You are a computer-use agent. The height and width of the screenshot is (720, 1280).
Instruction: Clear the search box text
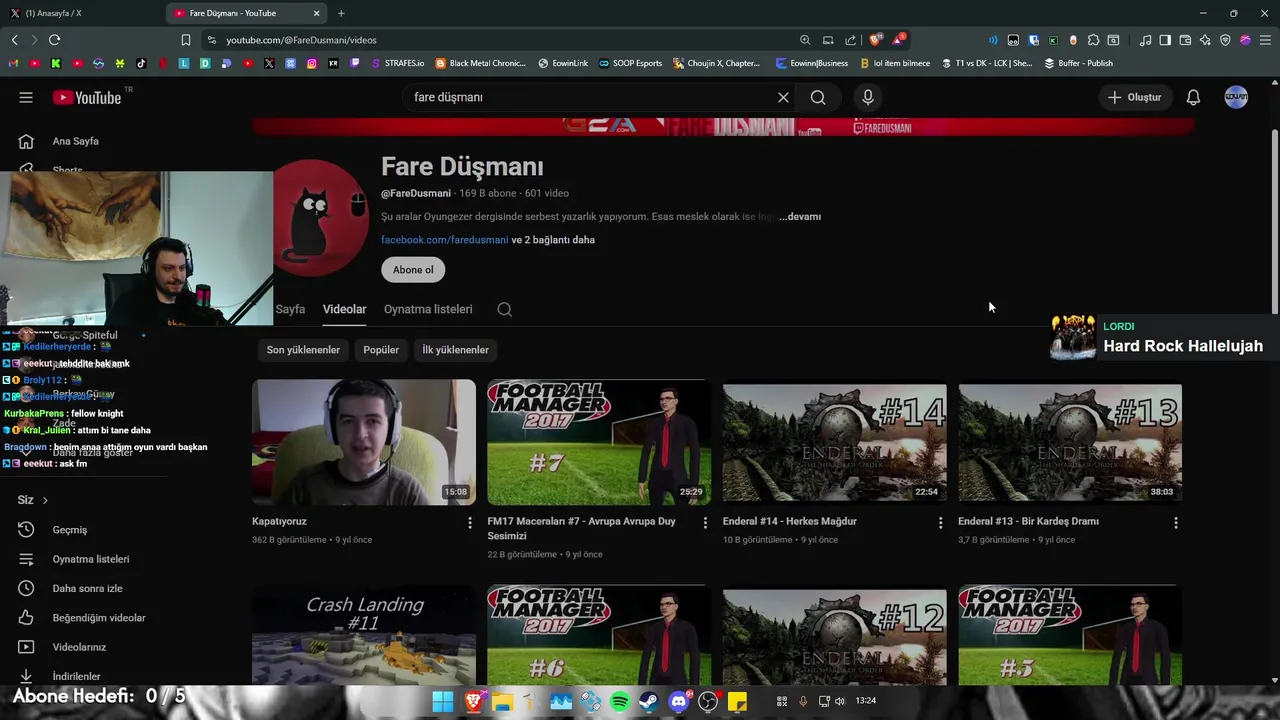pyautogui.click(x=783, y=97)
